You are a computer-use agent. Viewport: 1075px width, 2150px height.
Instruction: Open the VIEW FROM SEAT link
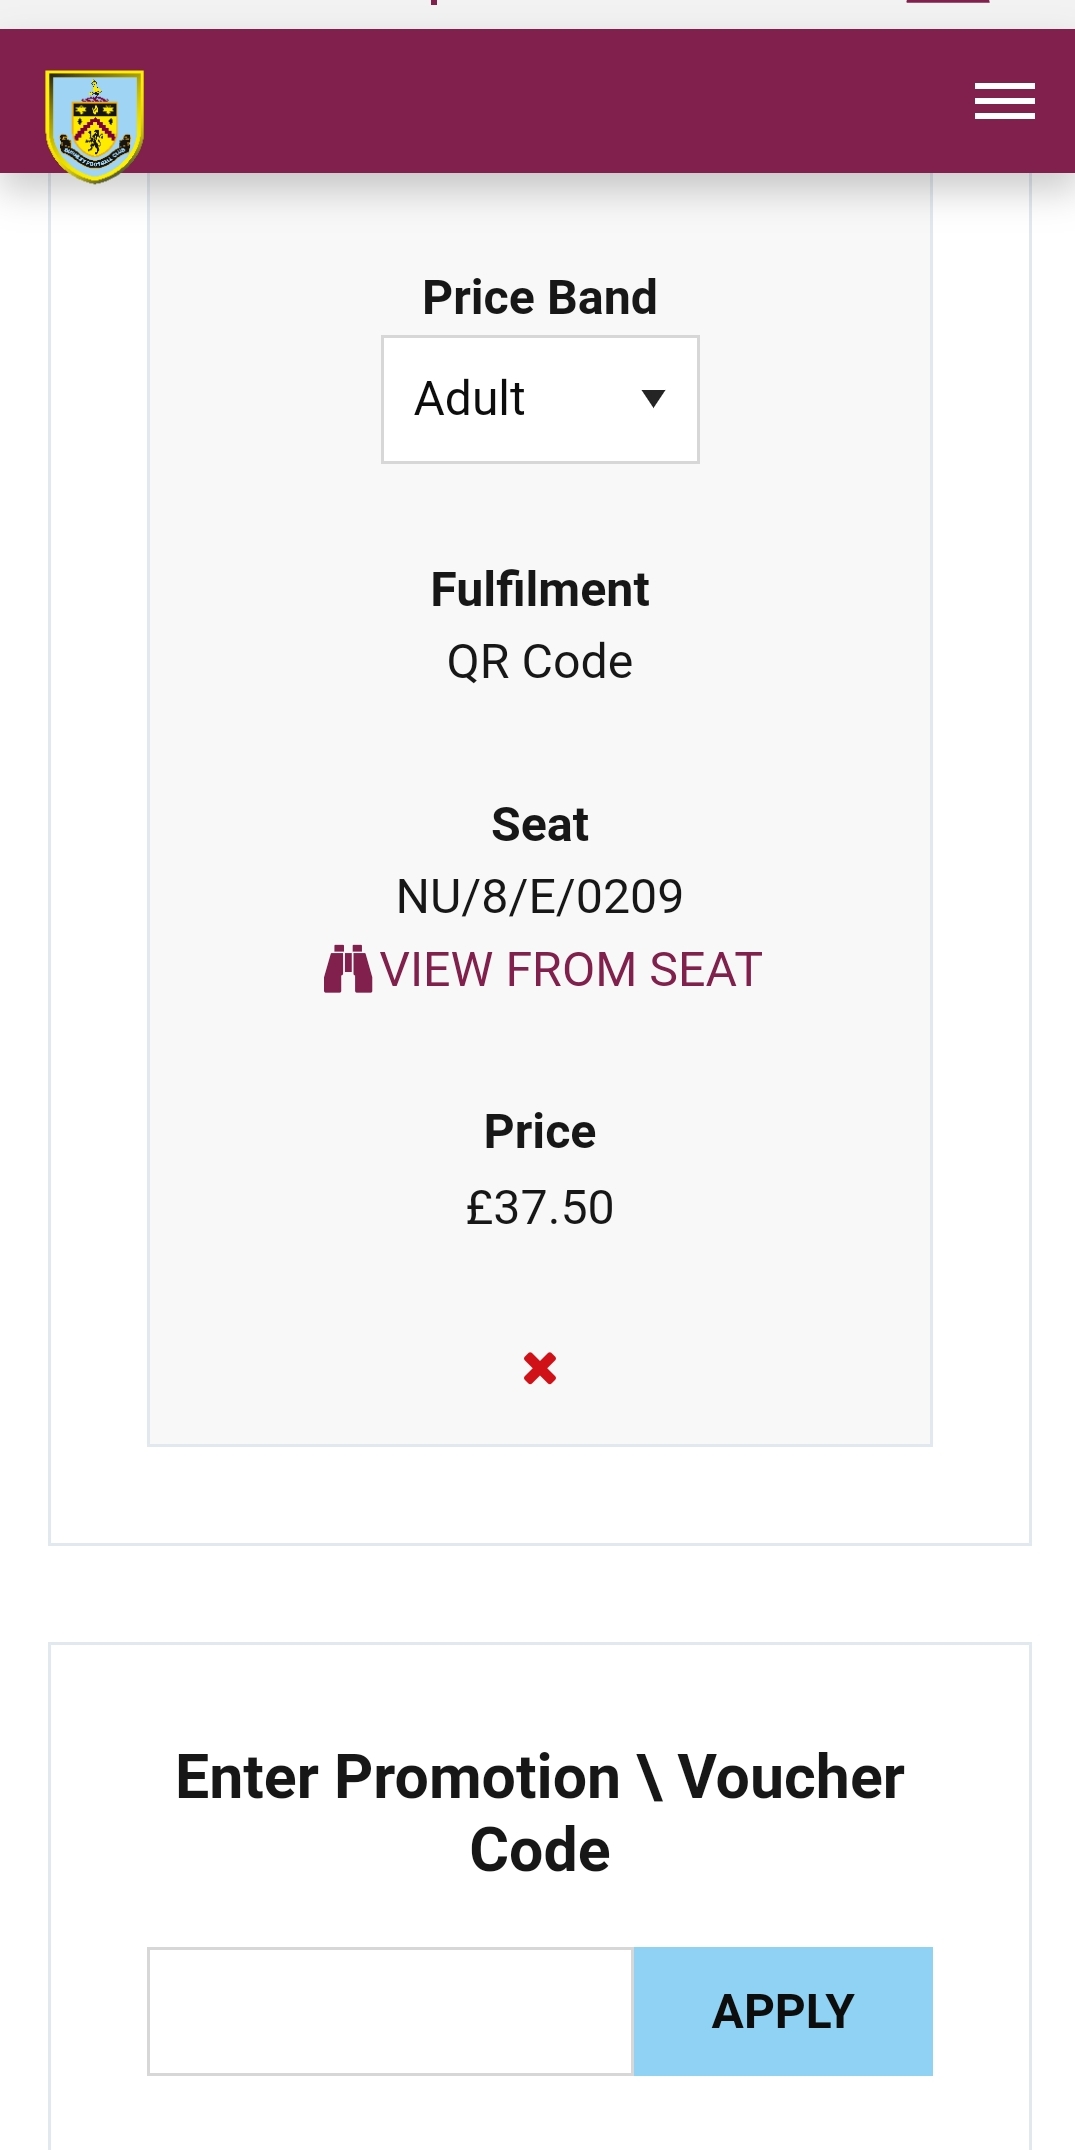(571, 969)
